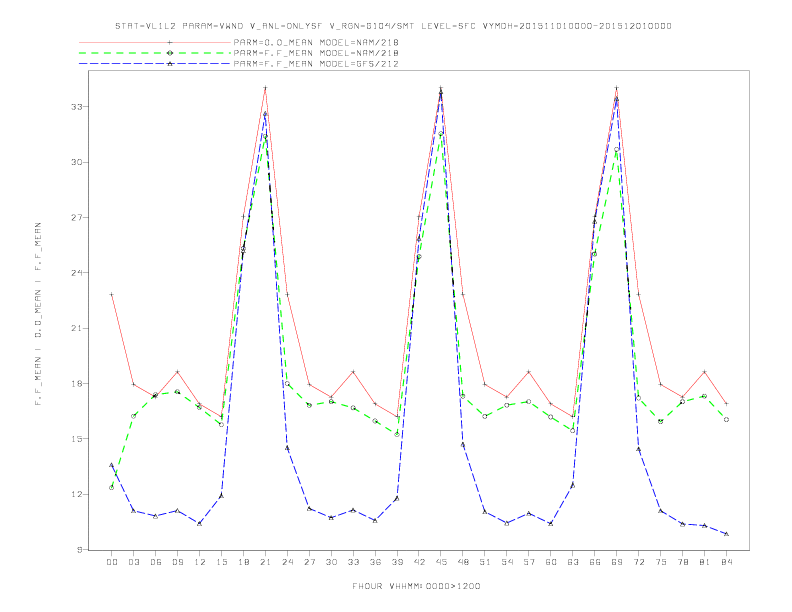
Task: Click blue line data point at hour 84
Action: pyautogui.click(x=726, y=534)
